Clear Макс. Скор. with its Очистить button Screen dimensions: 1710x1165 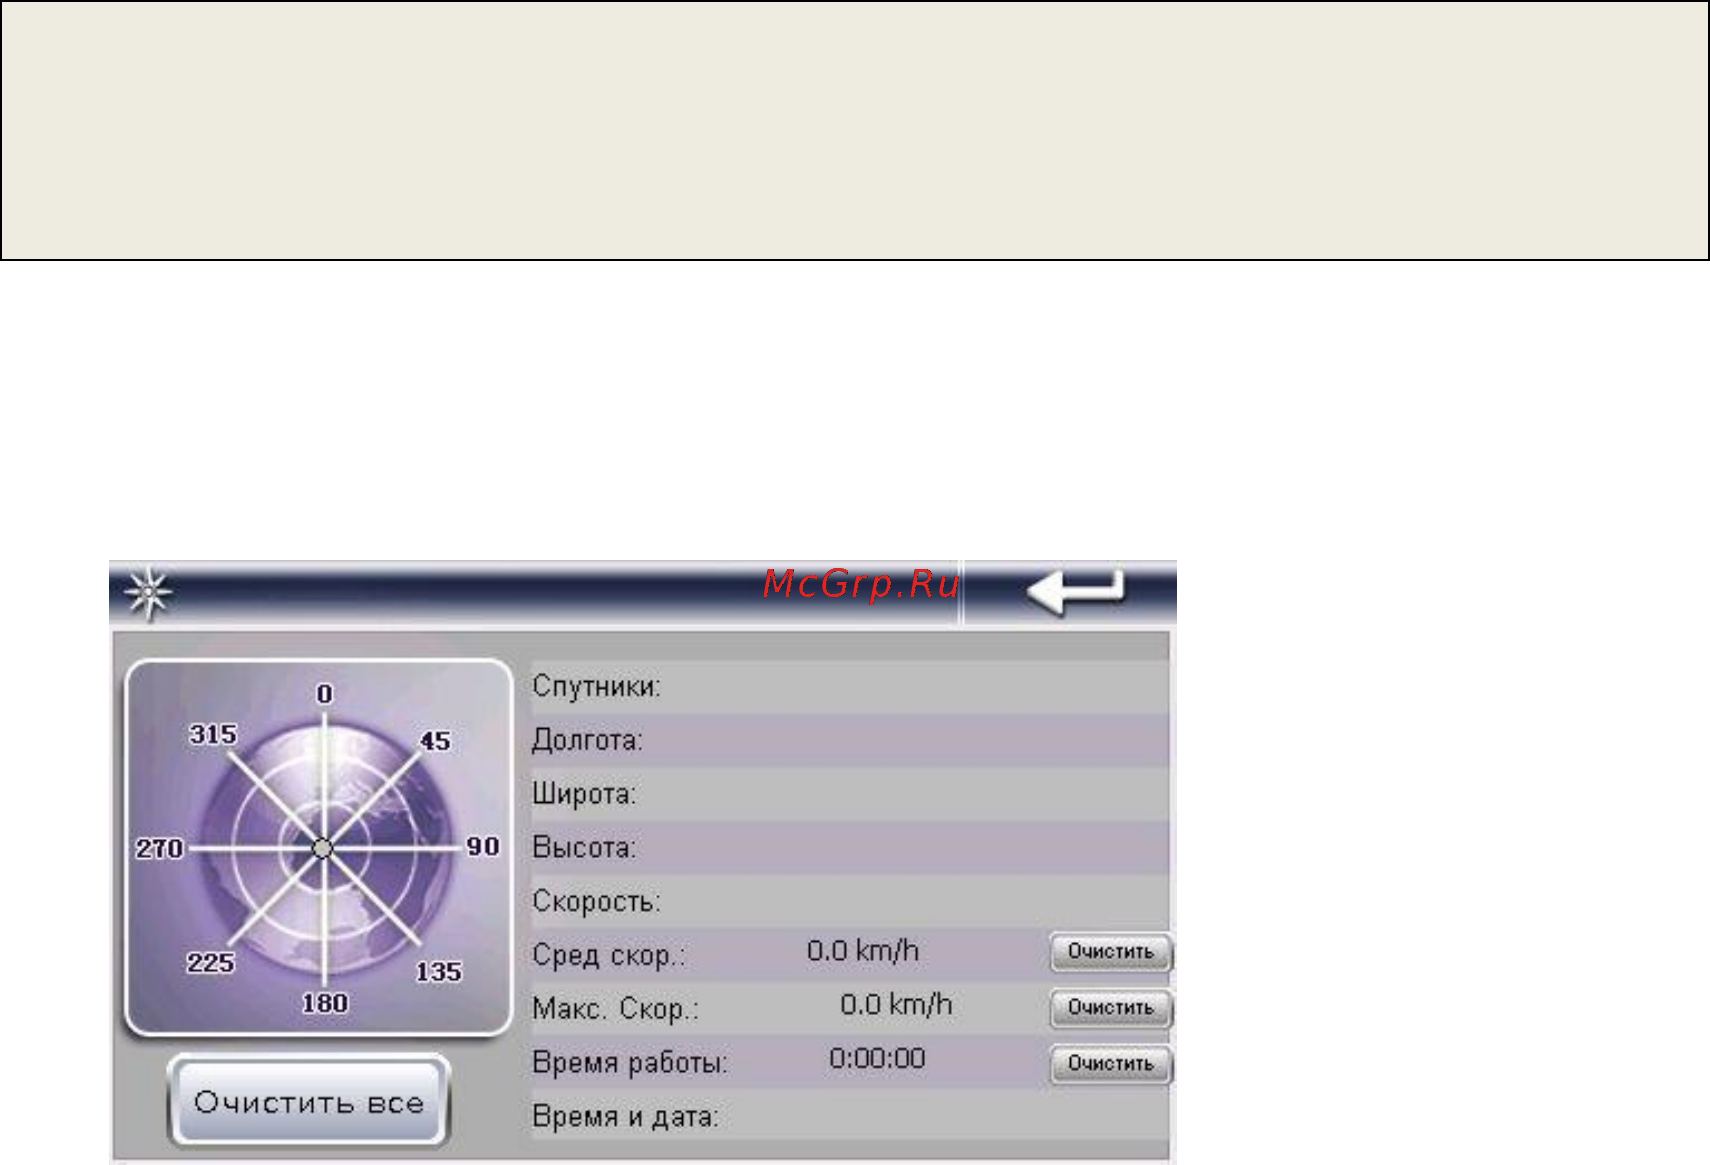point(1110,1008)
